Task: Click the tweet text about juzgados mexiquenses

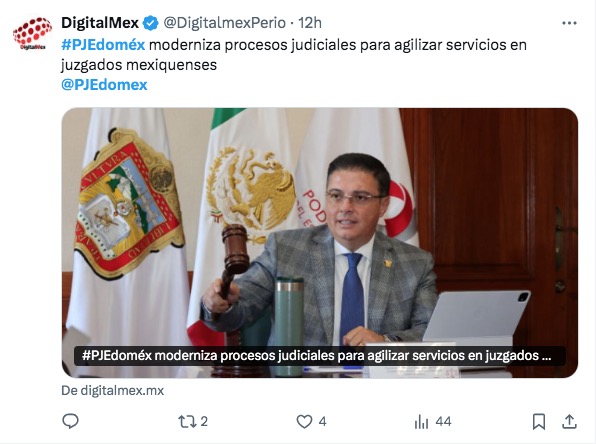Action: pyautogui.click(x=293, y=55)
